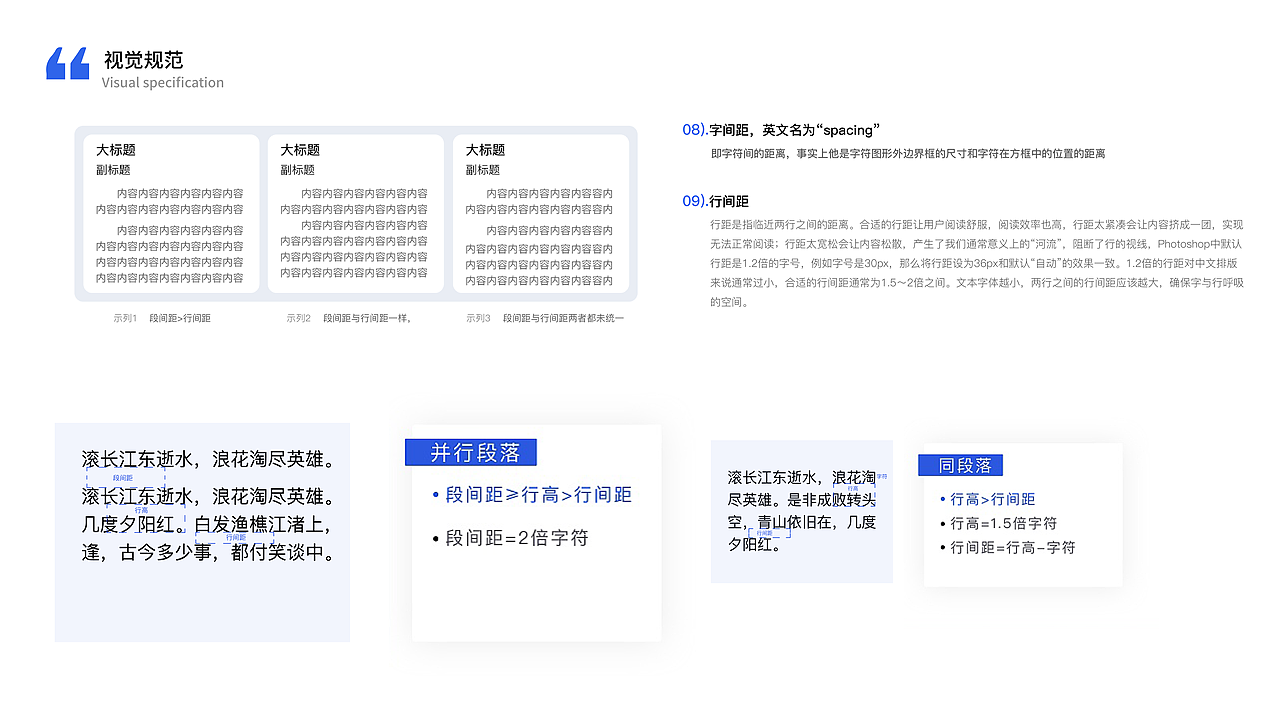Select the 行间距 annotation marker under 白发渔樵江渚上
Viewport: 1280px width, 720px height.
(234, 539)
